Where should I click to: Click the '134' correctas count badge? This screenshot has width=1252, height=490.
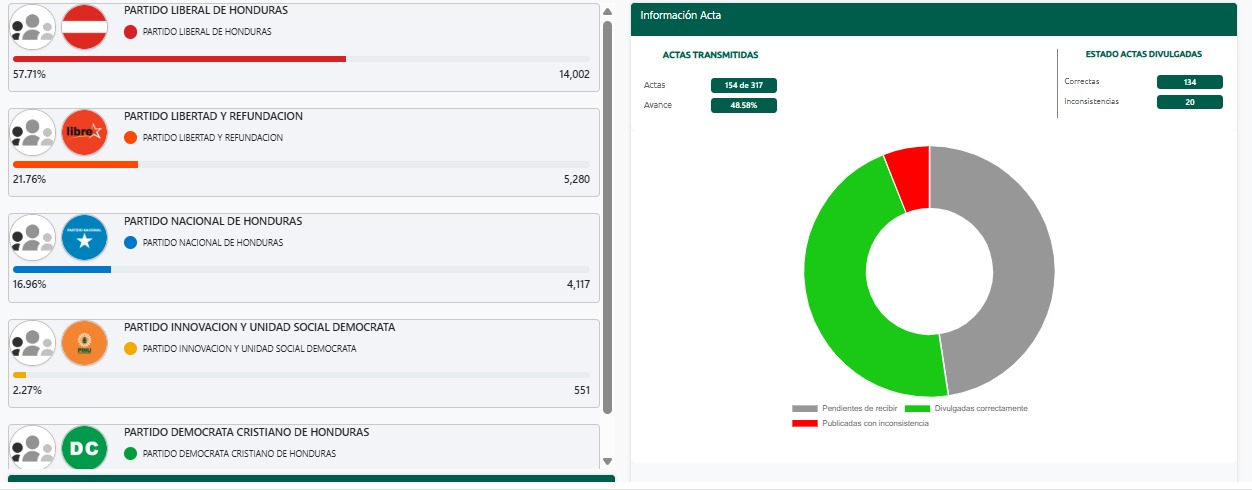[1189, 83]
